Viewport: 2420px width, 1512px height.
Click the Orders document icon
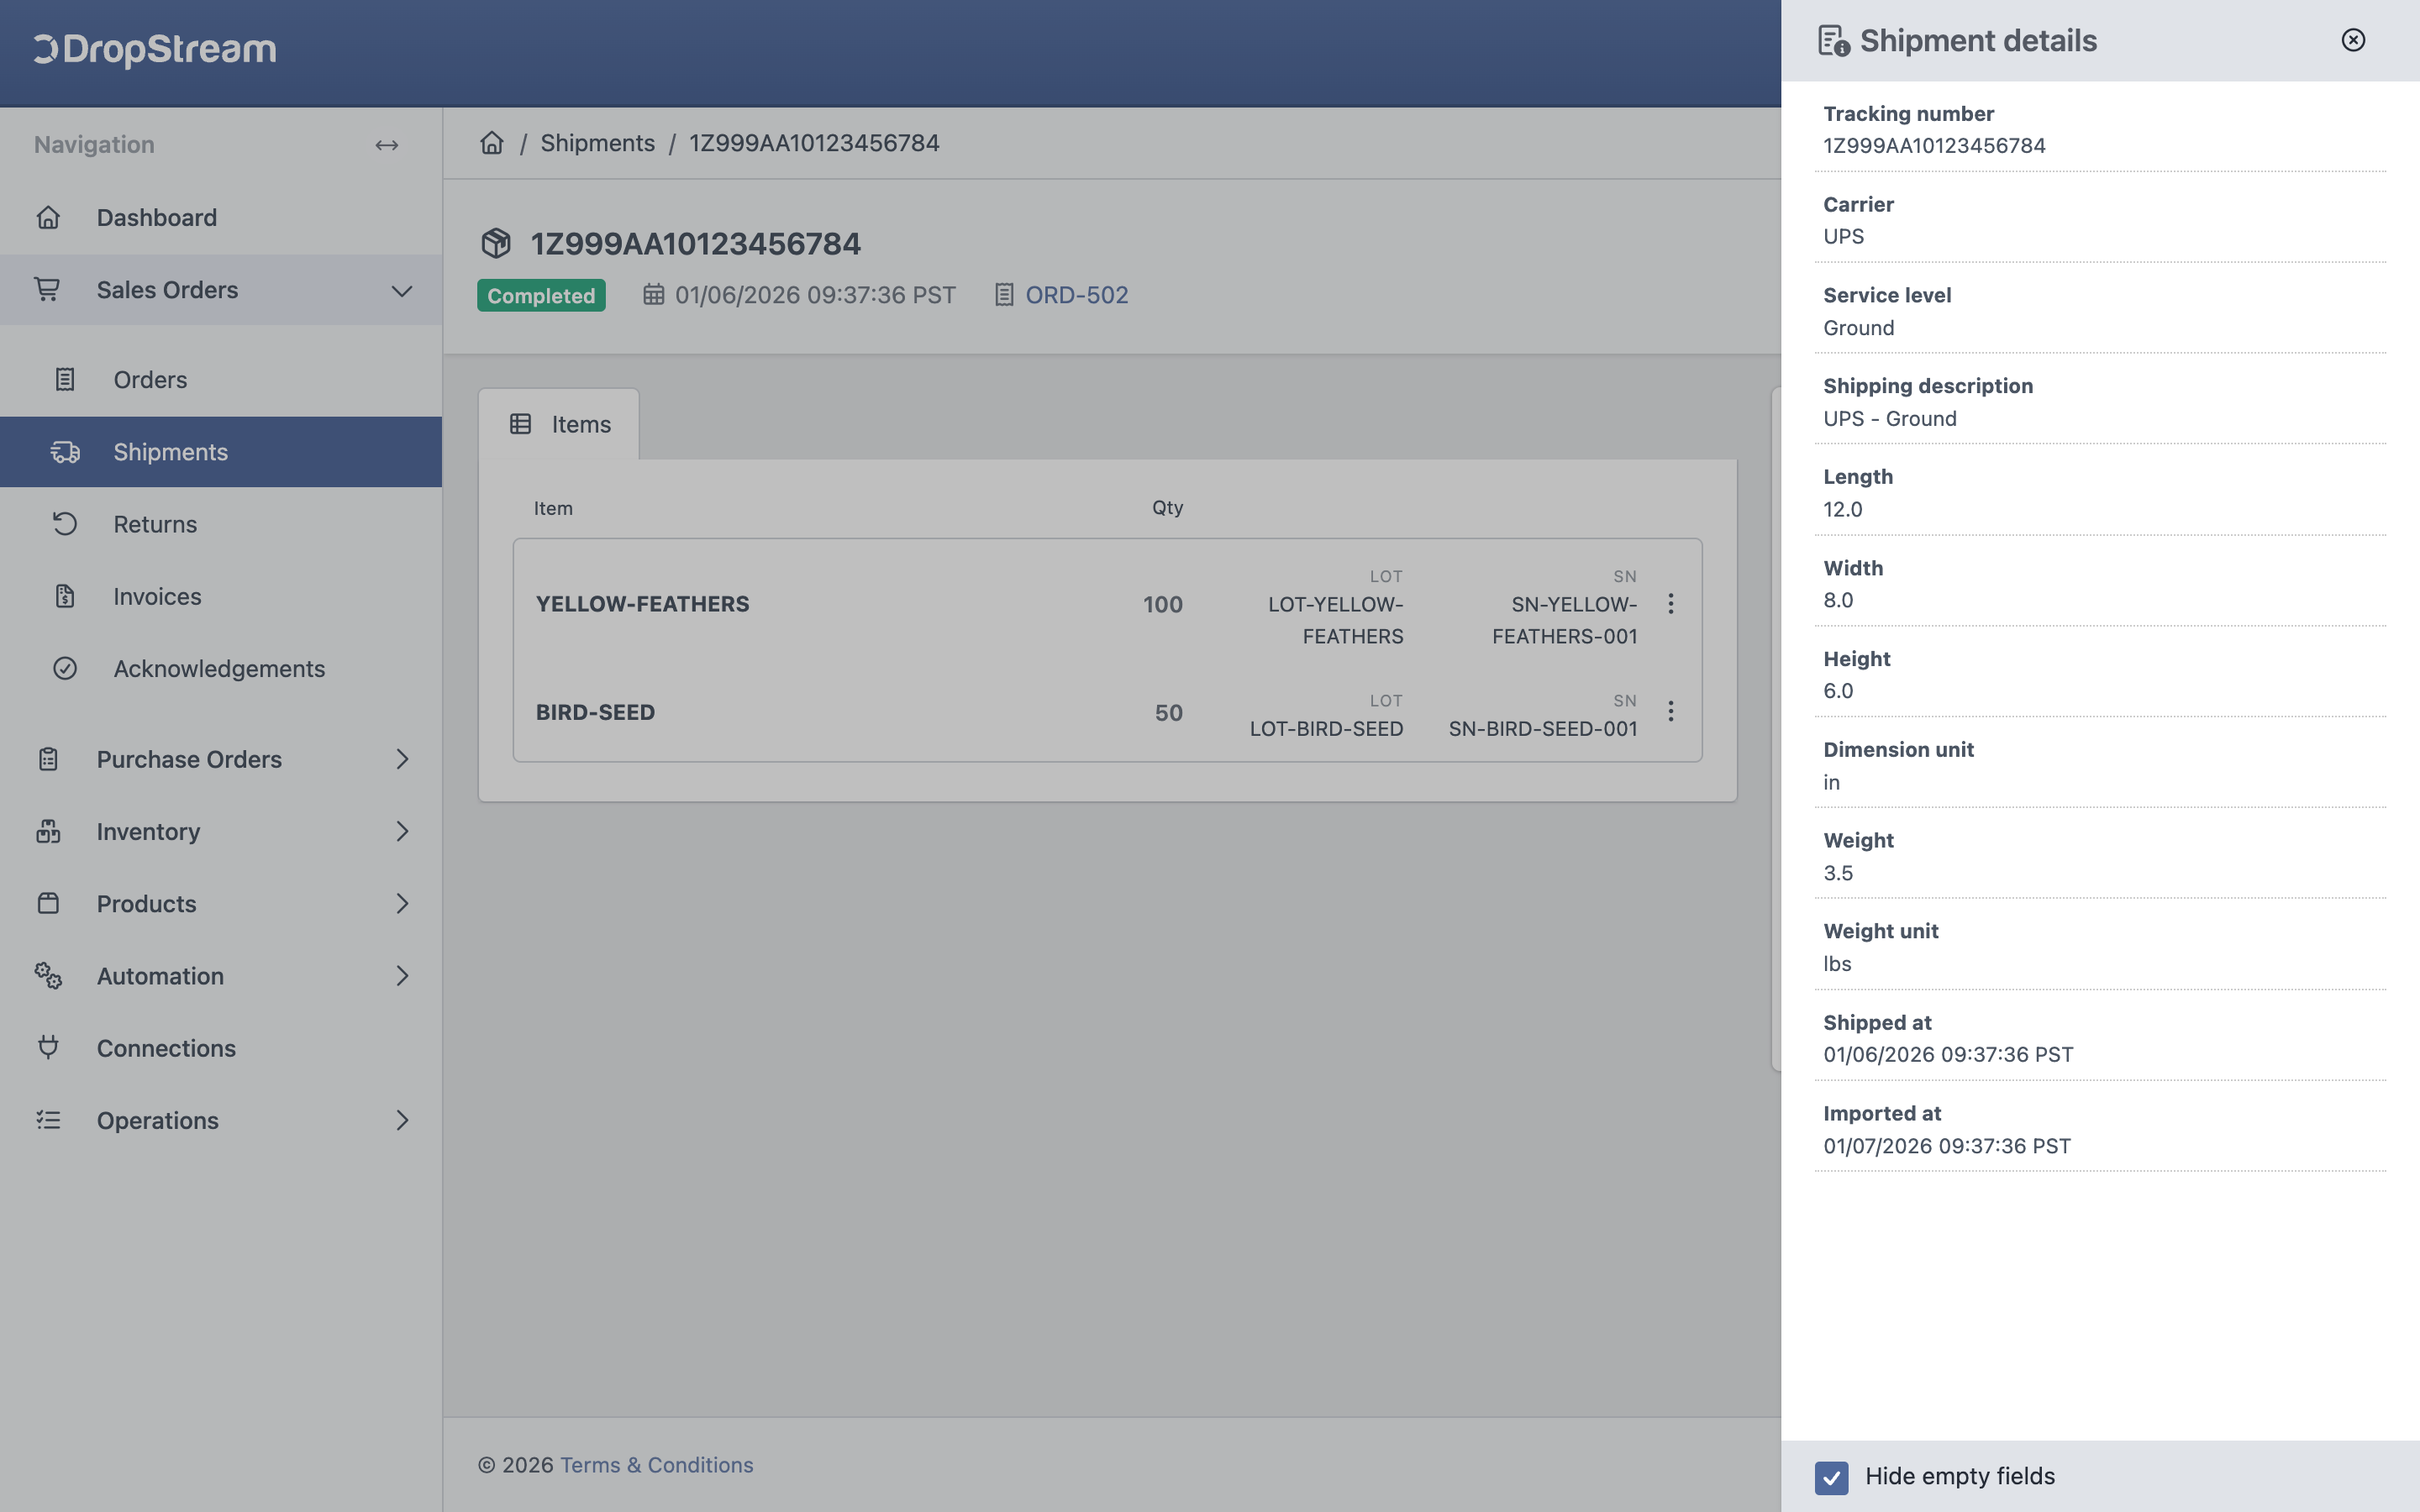[65, 380]
